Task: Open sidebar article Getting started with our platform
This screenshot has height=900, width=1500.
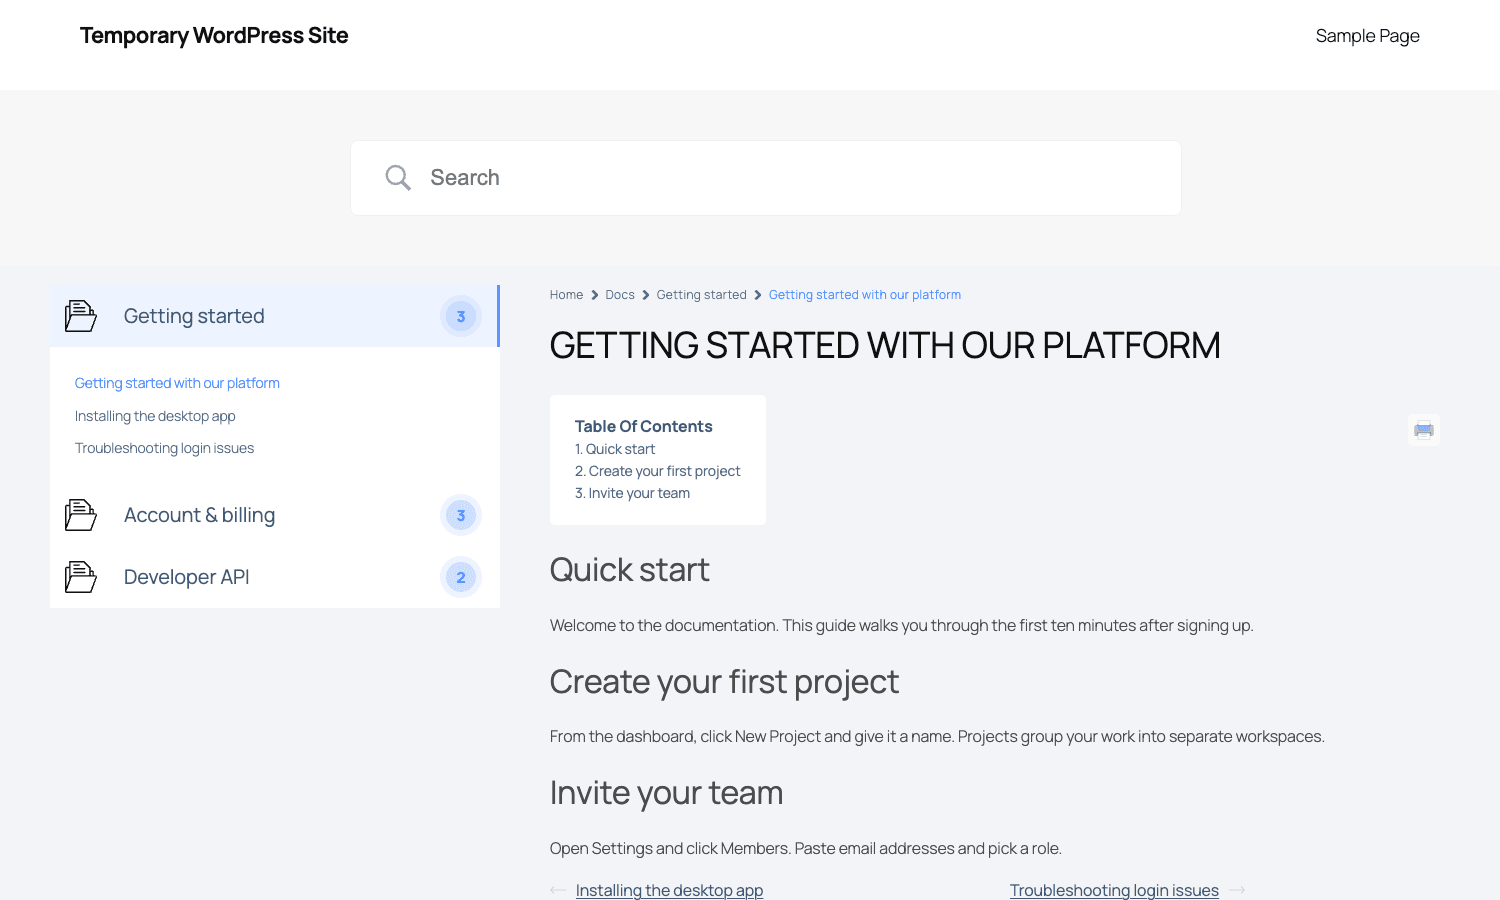Action: (177, 383)
